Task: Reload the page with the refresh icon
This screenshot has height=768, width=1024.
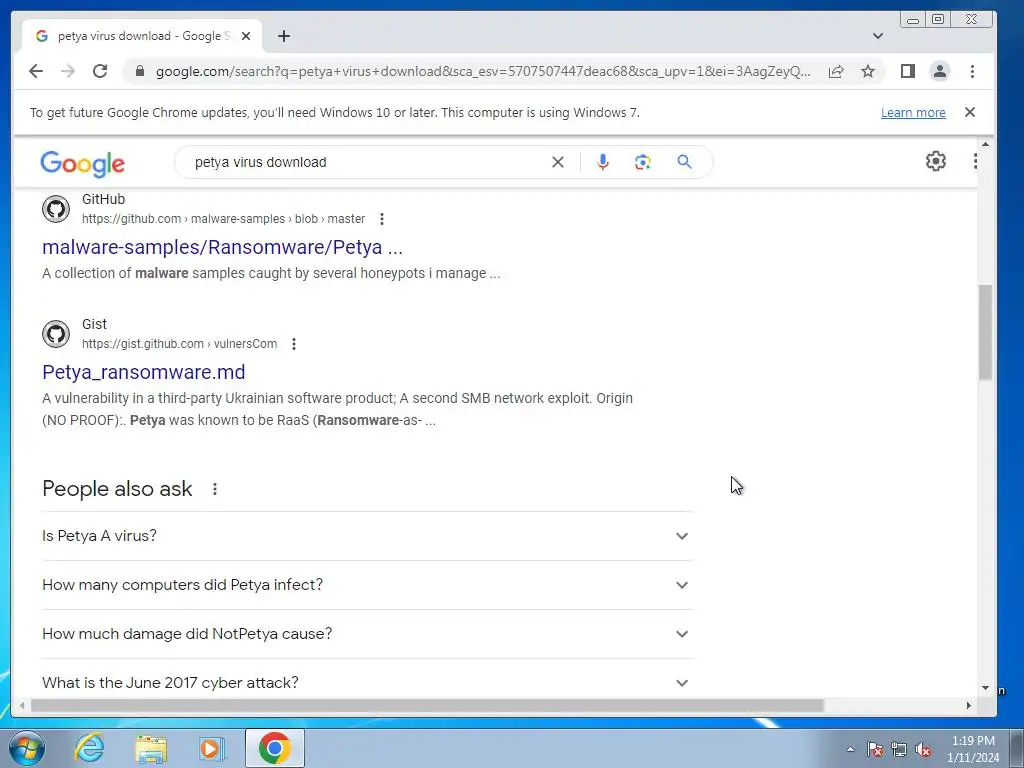Action: coord(100,71)
